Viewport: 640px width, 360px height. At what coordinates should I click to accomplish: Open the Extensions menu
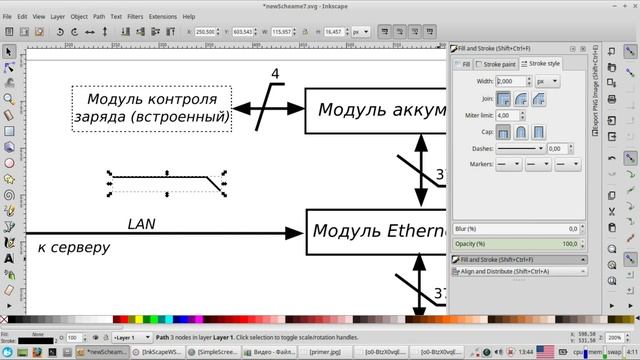pos(162,17)
